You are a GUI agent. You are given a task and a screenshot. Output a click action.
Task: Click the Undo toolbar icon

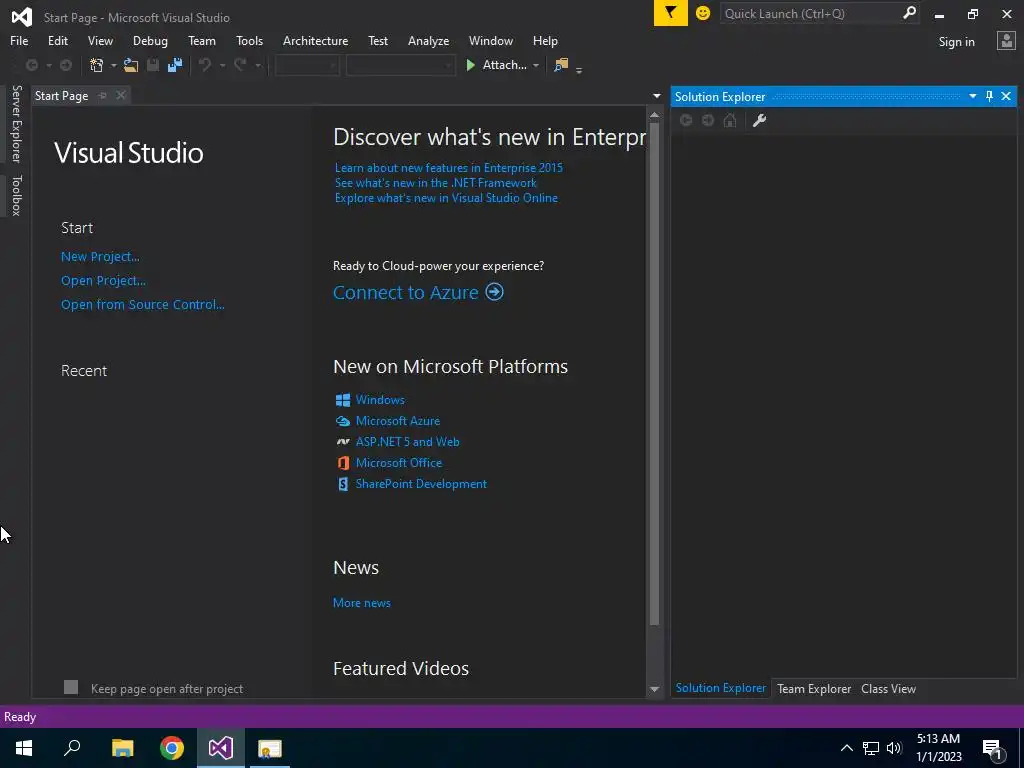(205, 65)
